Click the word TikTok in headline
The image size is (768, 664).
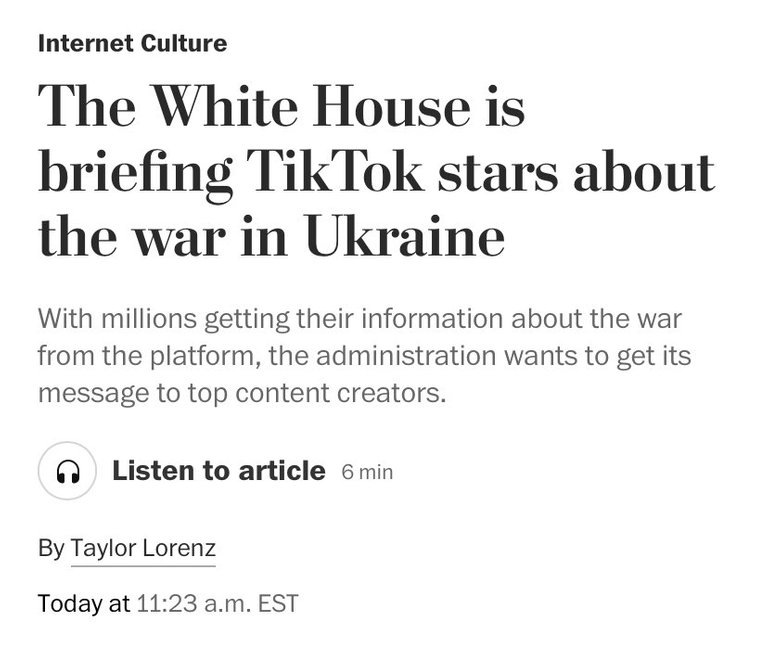tap(335, 172)
